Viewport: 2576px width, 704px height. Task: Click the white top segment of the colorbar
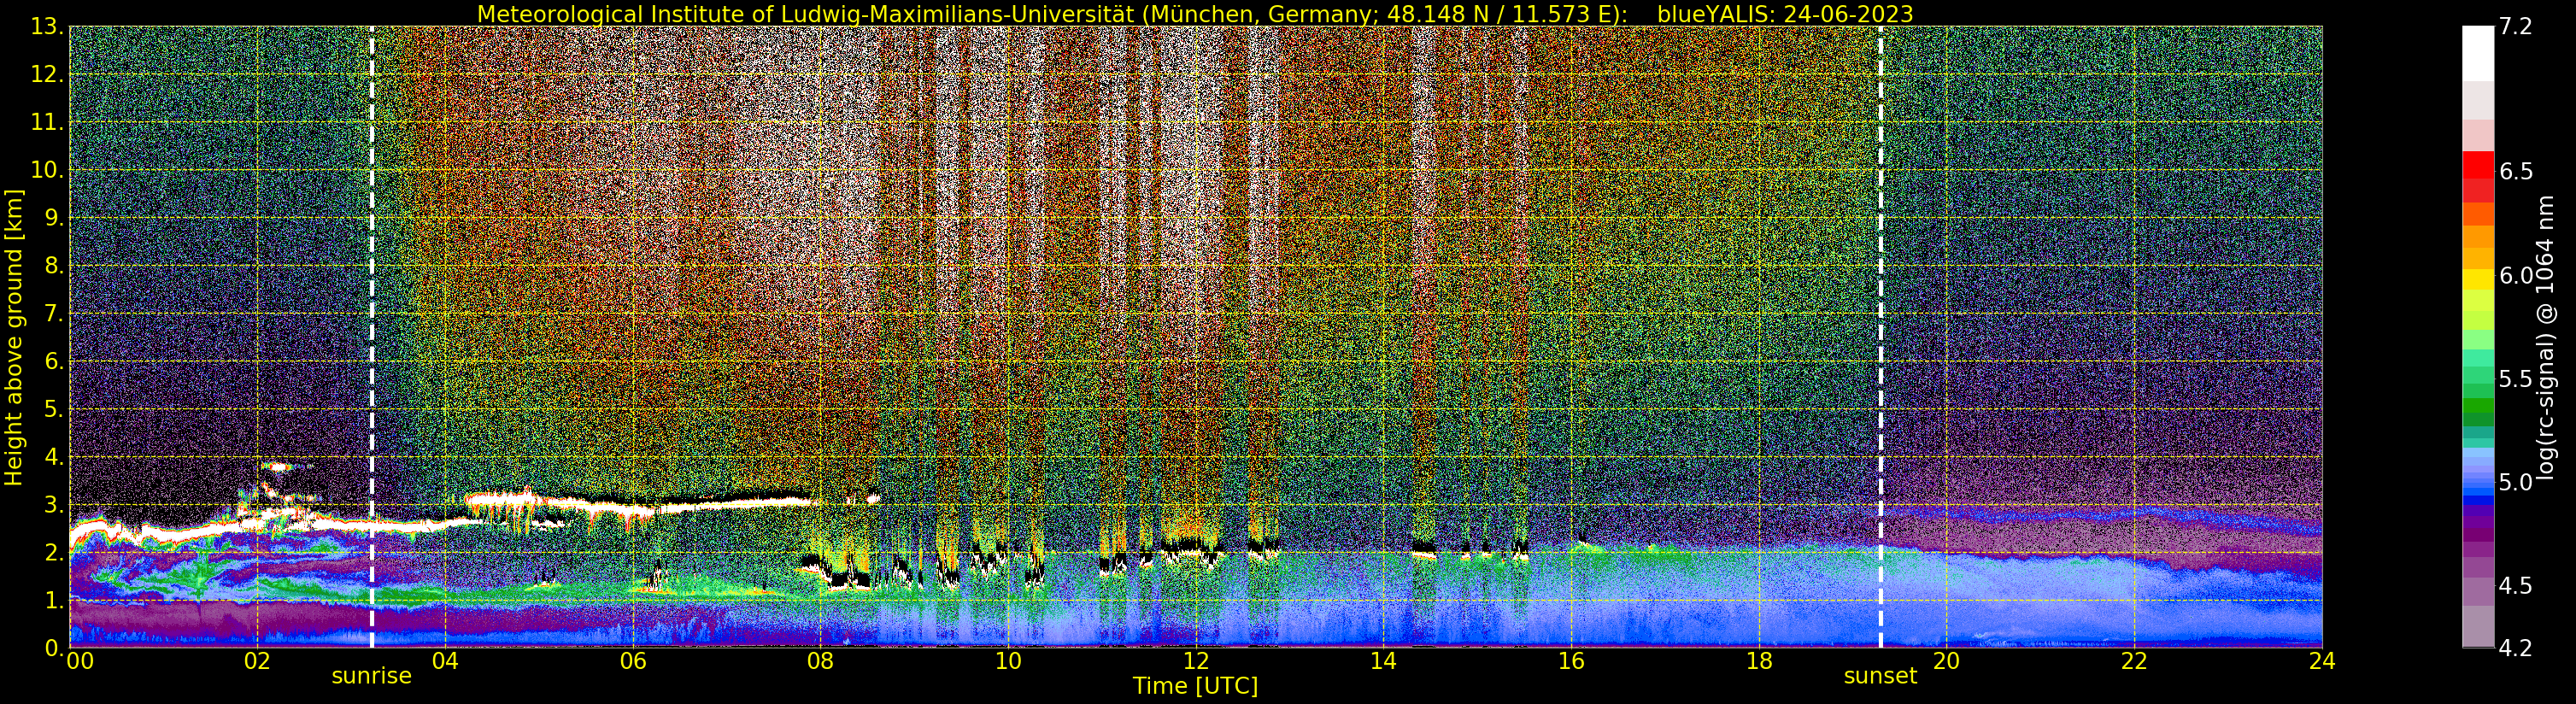[x=2478, y=53]
